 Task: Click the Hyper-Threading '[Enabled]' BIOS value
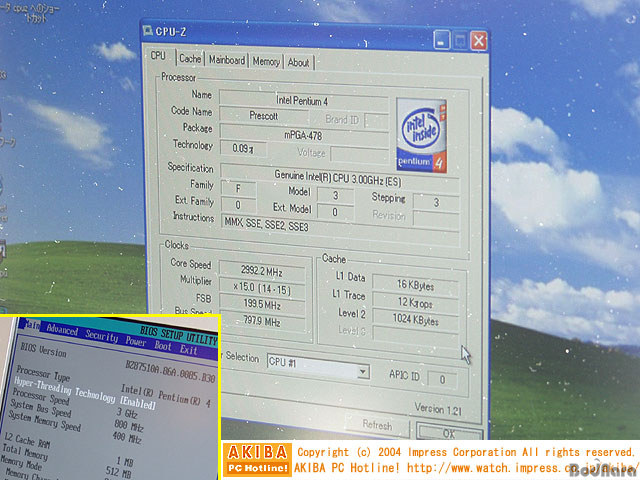click(138, 403)
